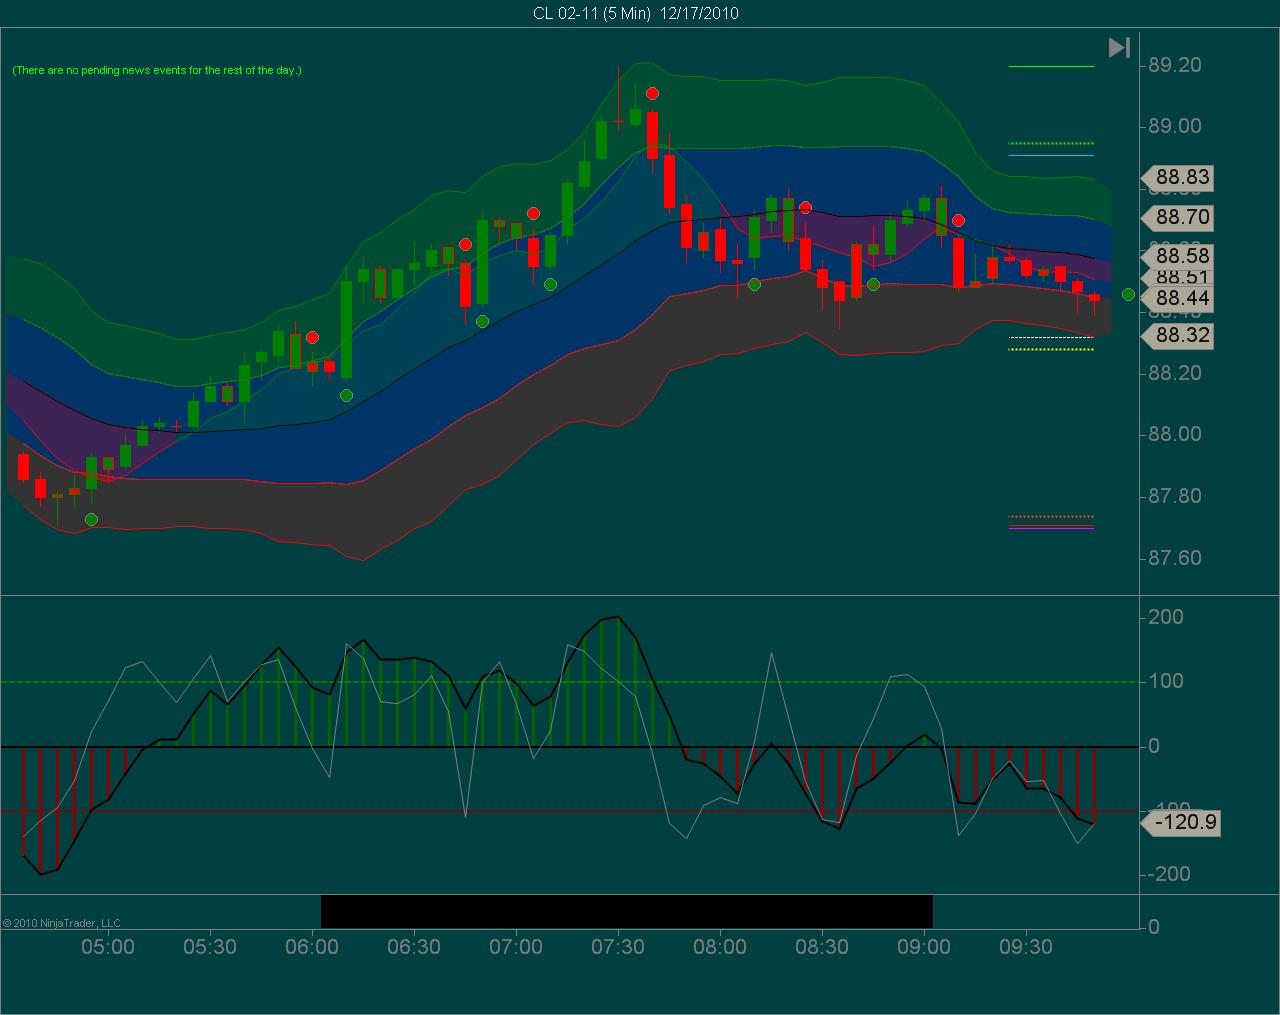Click the 06:00 time axis label

pyautogui.click(x=312, y=947)
